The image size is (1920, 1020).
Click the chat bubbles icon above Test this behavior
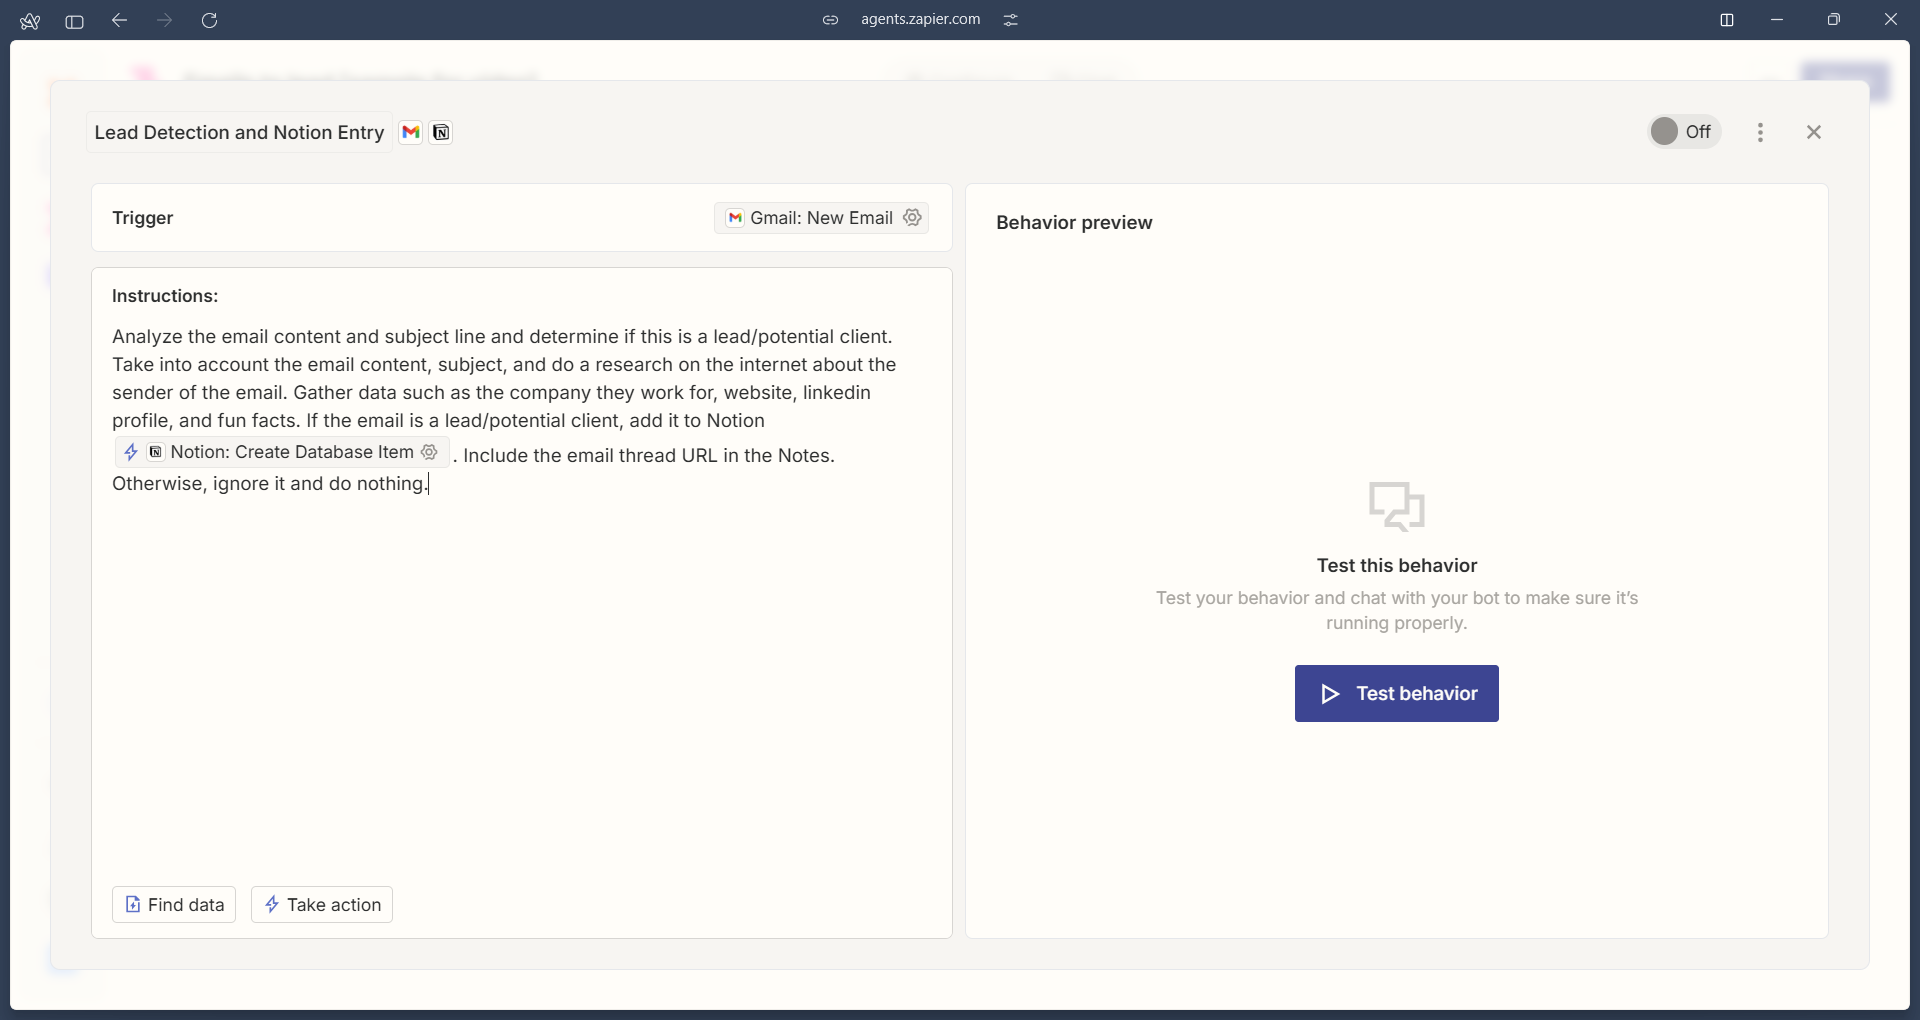pyautogui.click(x=1397, y=506)
